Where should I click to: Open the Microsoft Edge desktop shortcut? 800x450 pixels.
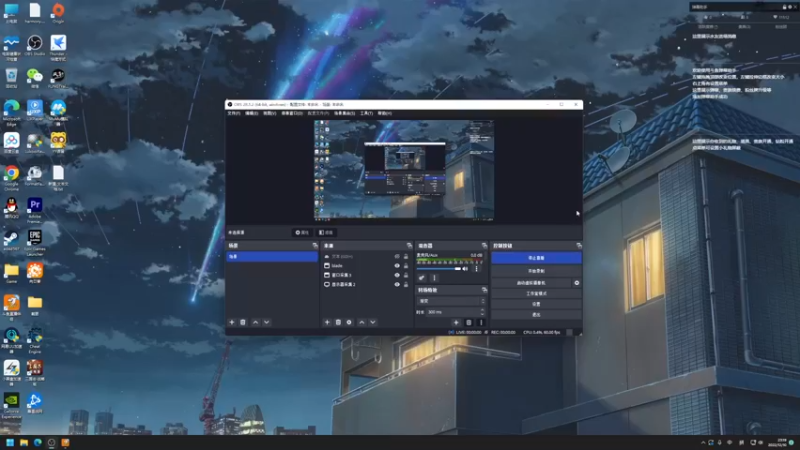click(x=11, y=112)
